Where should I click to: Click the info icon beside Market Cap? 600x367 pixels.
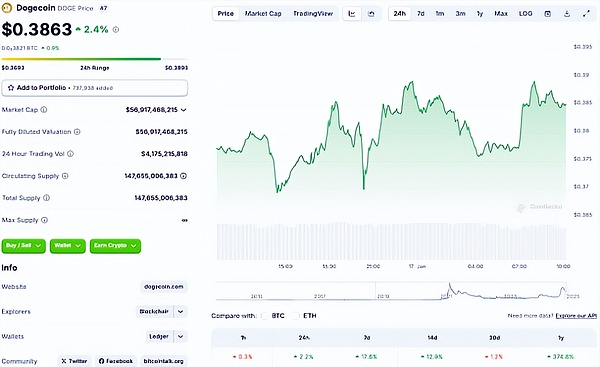[44, 110]
